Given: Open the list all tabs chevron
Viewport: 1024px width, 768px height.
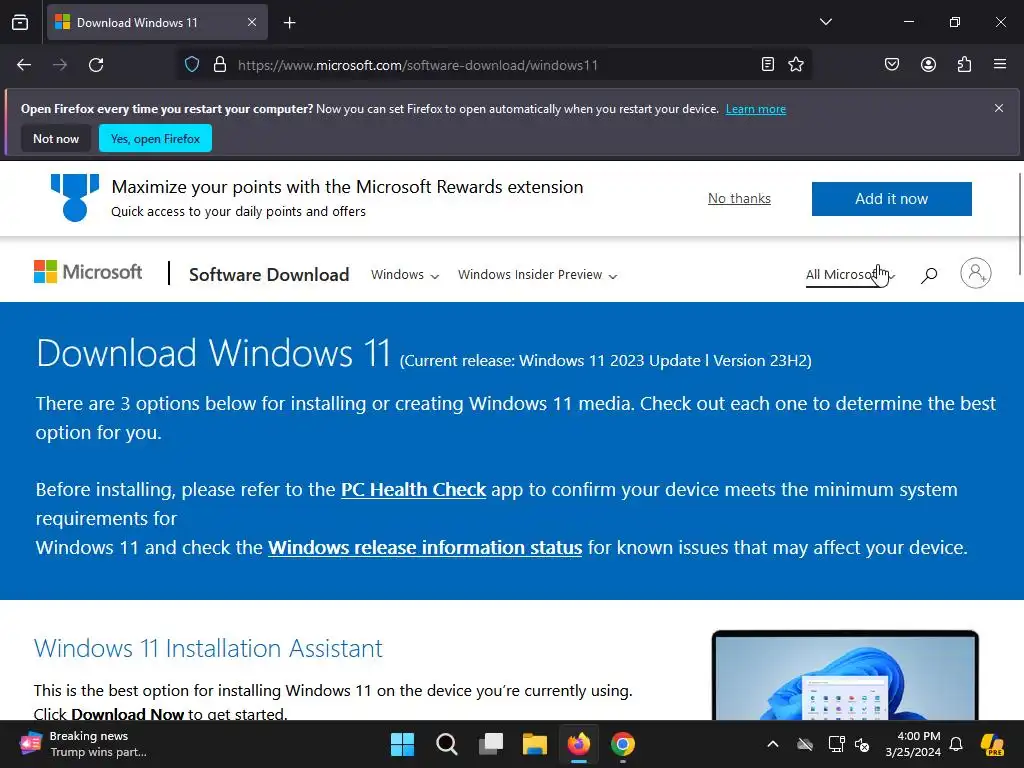Looking at the screenshot, I should 825,22.
